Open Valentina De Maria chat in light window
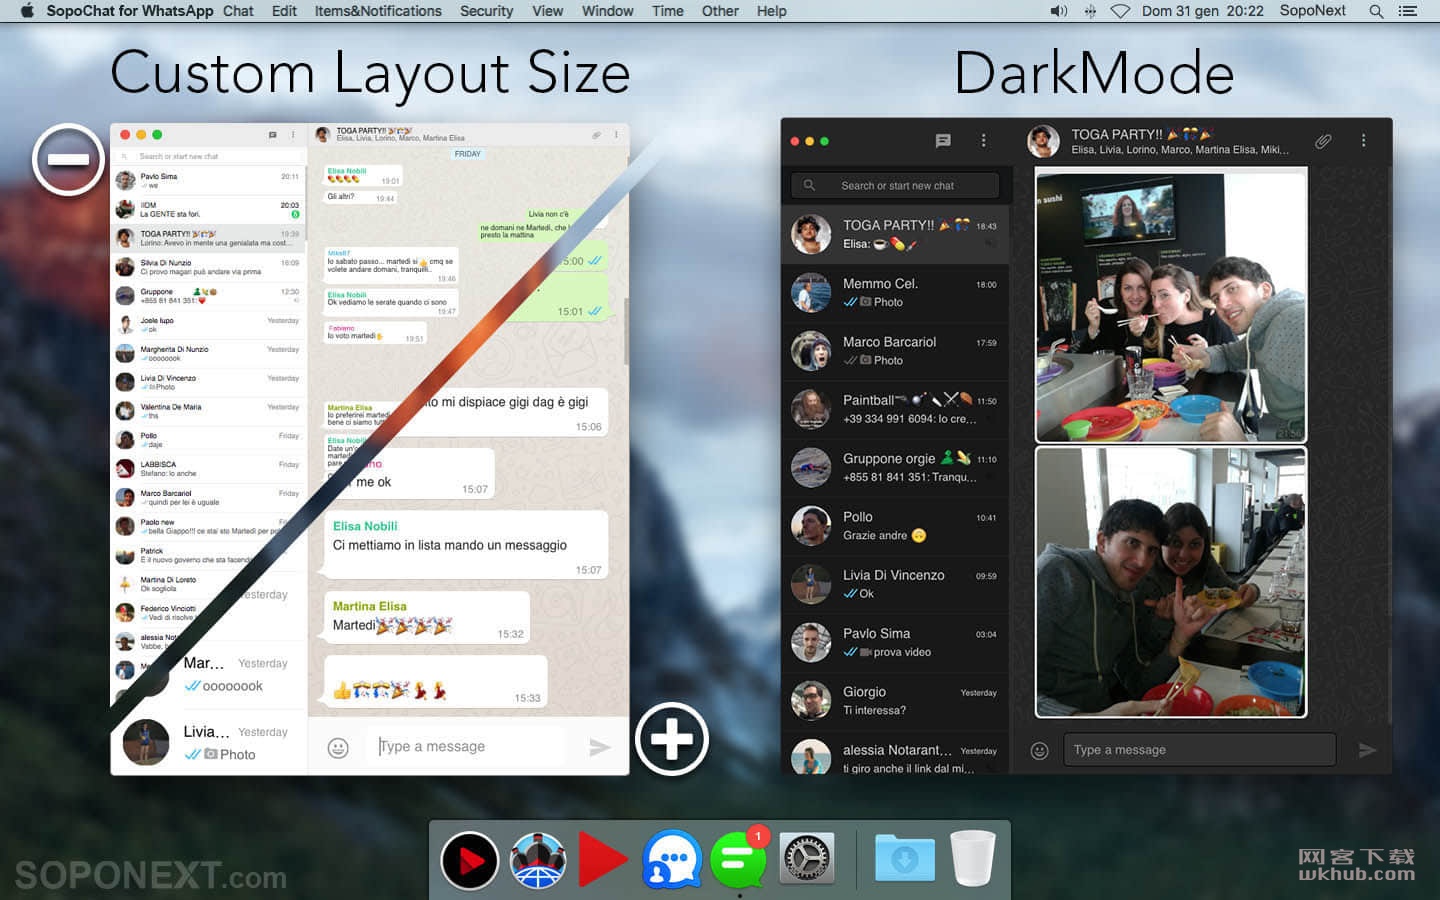Viewport: 1440px width, 900px height. pos(208,411)
